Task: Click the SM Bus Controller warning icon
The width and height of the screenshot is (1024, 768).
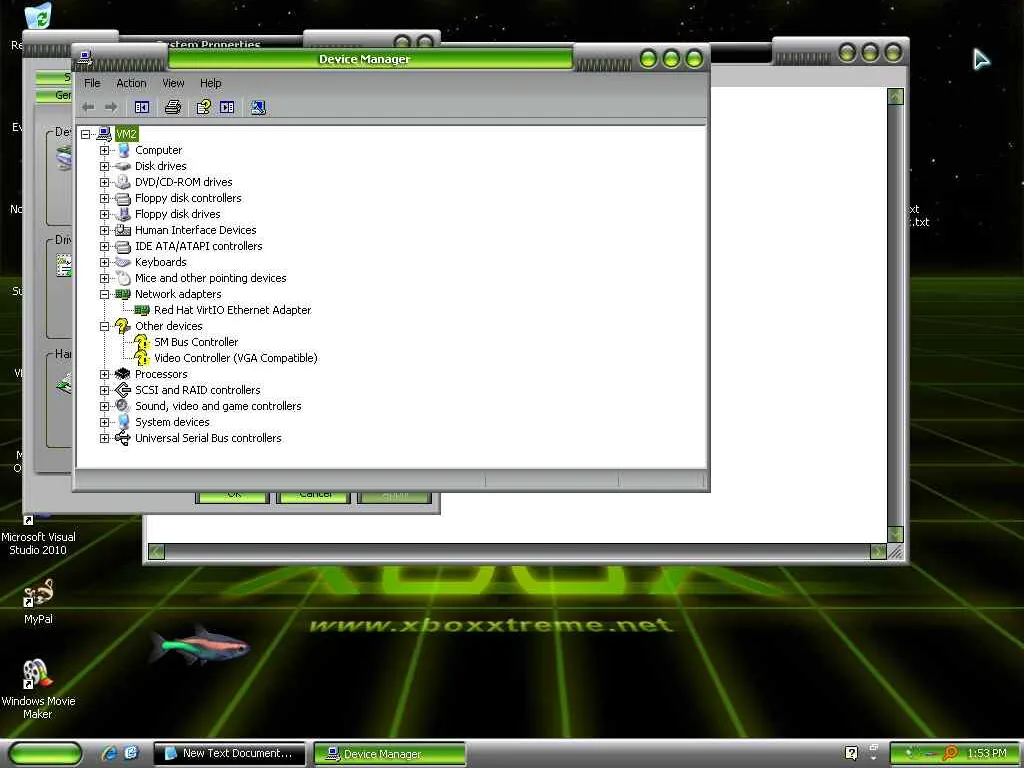Action: (x=142, y=342)
